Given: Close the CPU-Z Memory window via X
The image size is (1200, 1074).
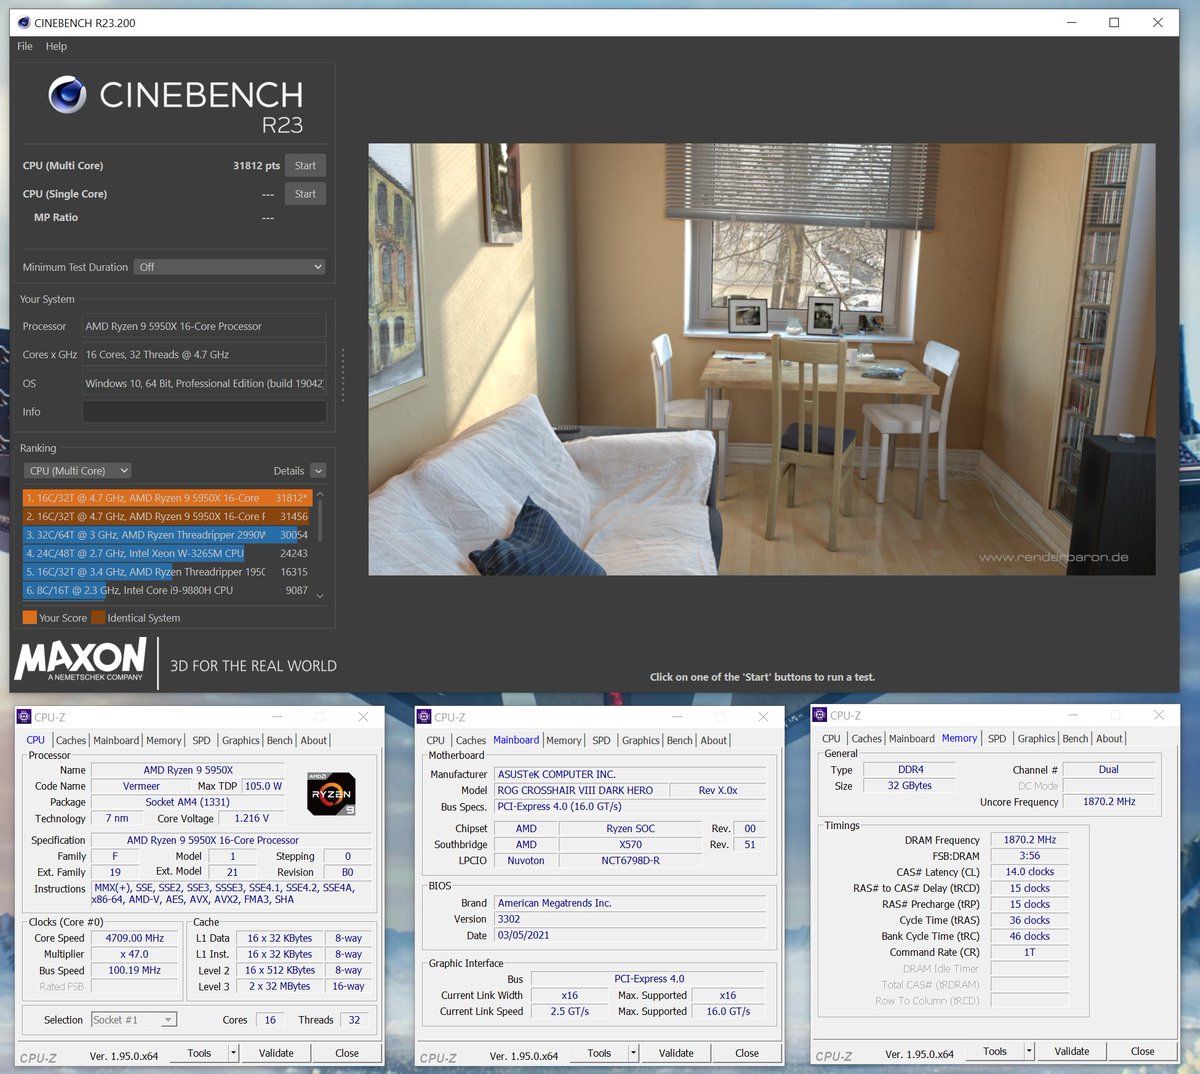Looking at the screenshot, I should coord(1159,715).
